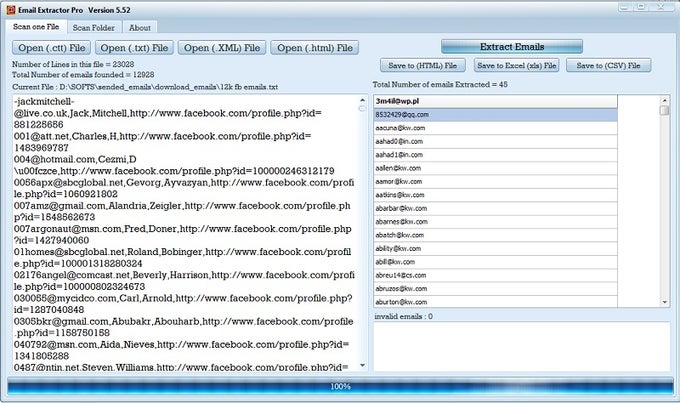The image size is (680, 403).
Task: Open the About tab
Action: [140, 28]
